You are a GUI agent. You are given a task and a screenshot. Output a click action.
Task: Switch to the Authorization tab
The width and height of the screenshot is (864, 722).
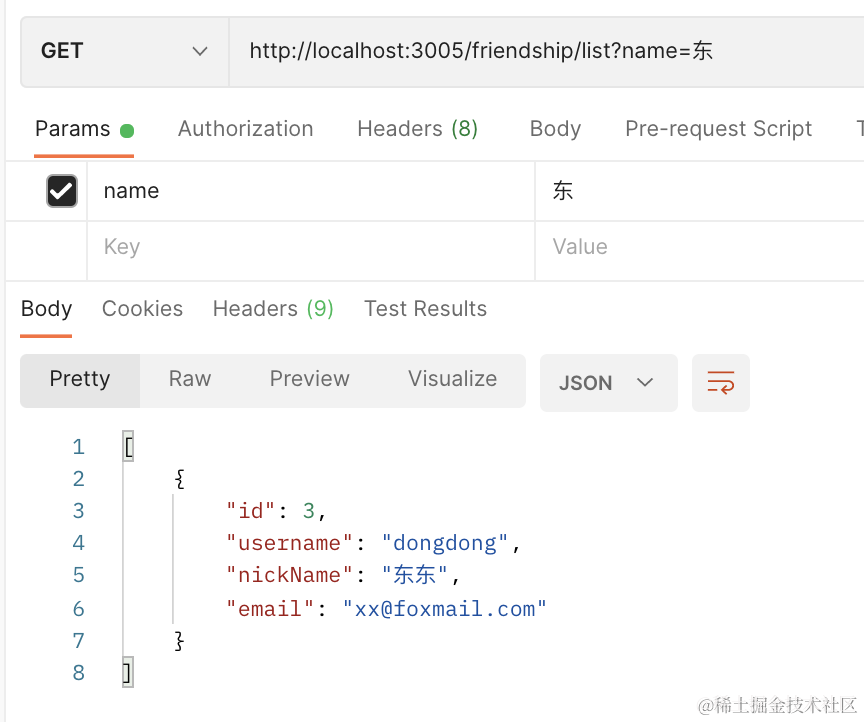(245, 129)
